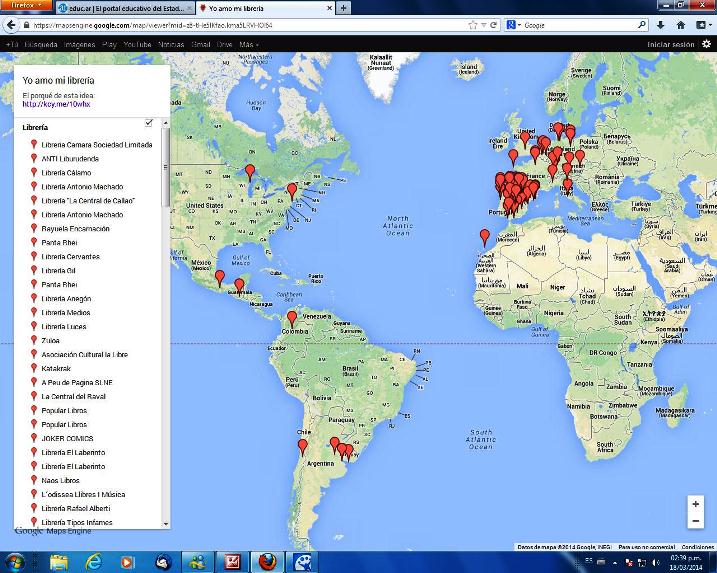The image size is (717, 573).
Task: Click the Iniciar sesión link
Action: (x=670, y=45)
